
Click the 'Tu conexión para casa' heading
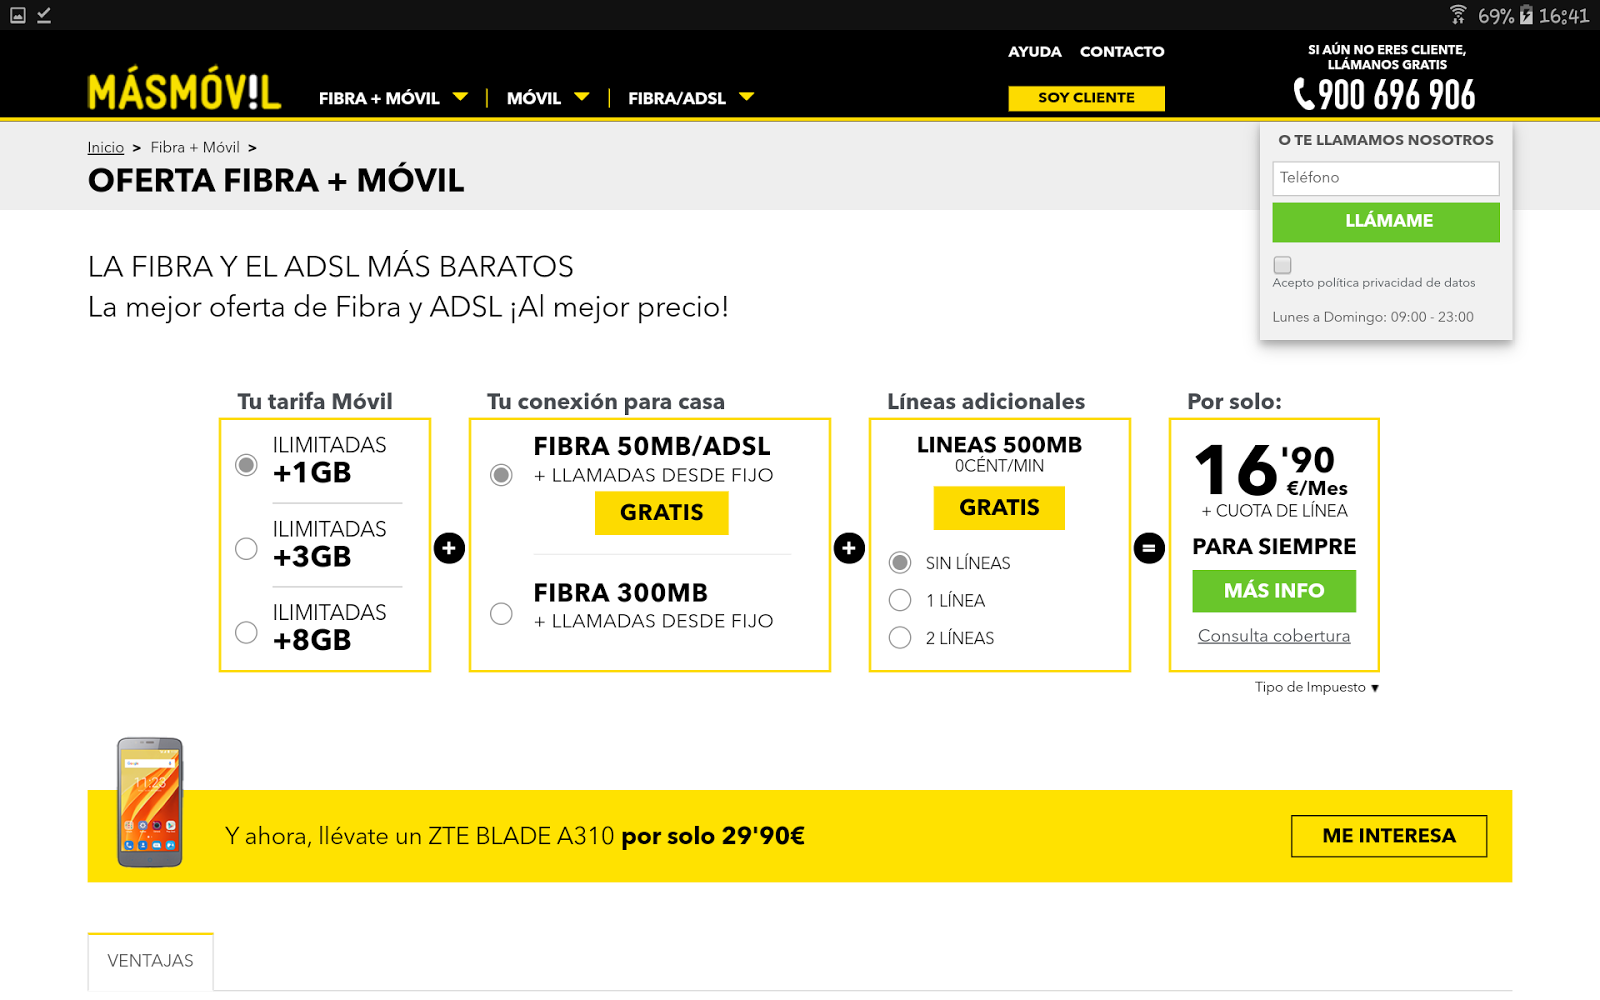point(606,402)
